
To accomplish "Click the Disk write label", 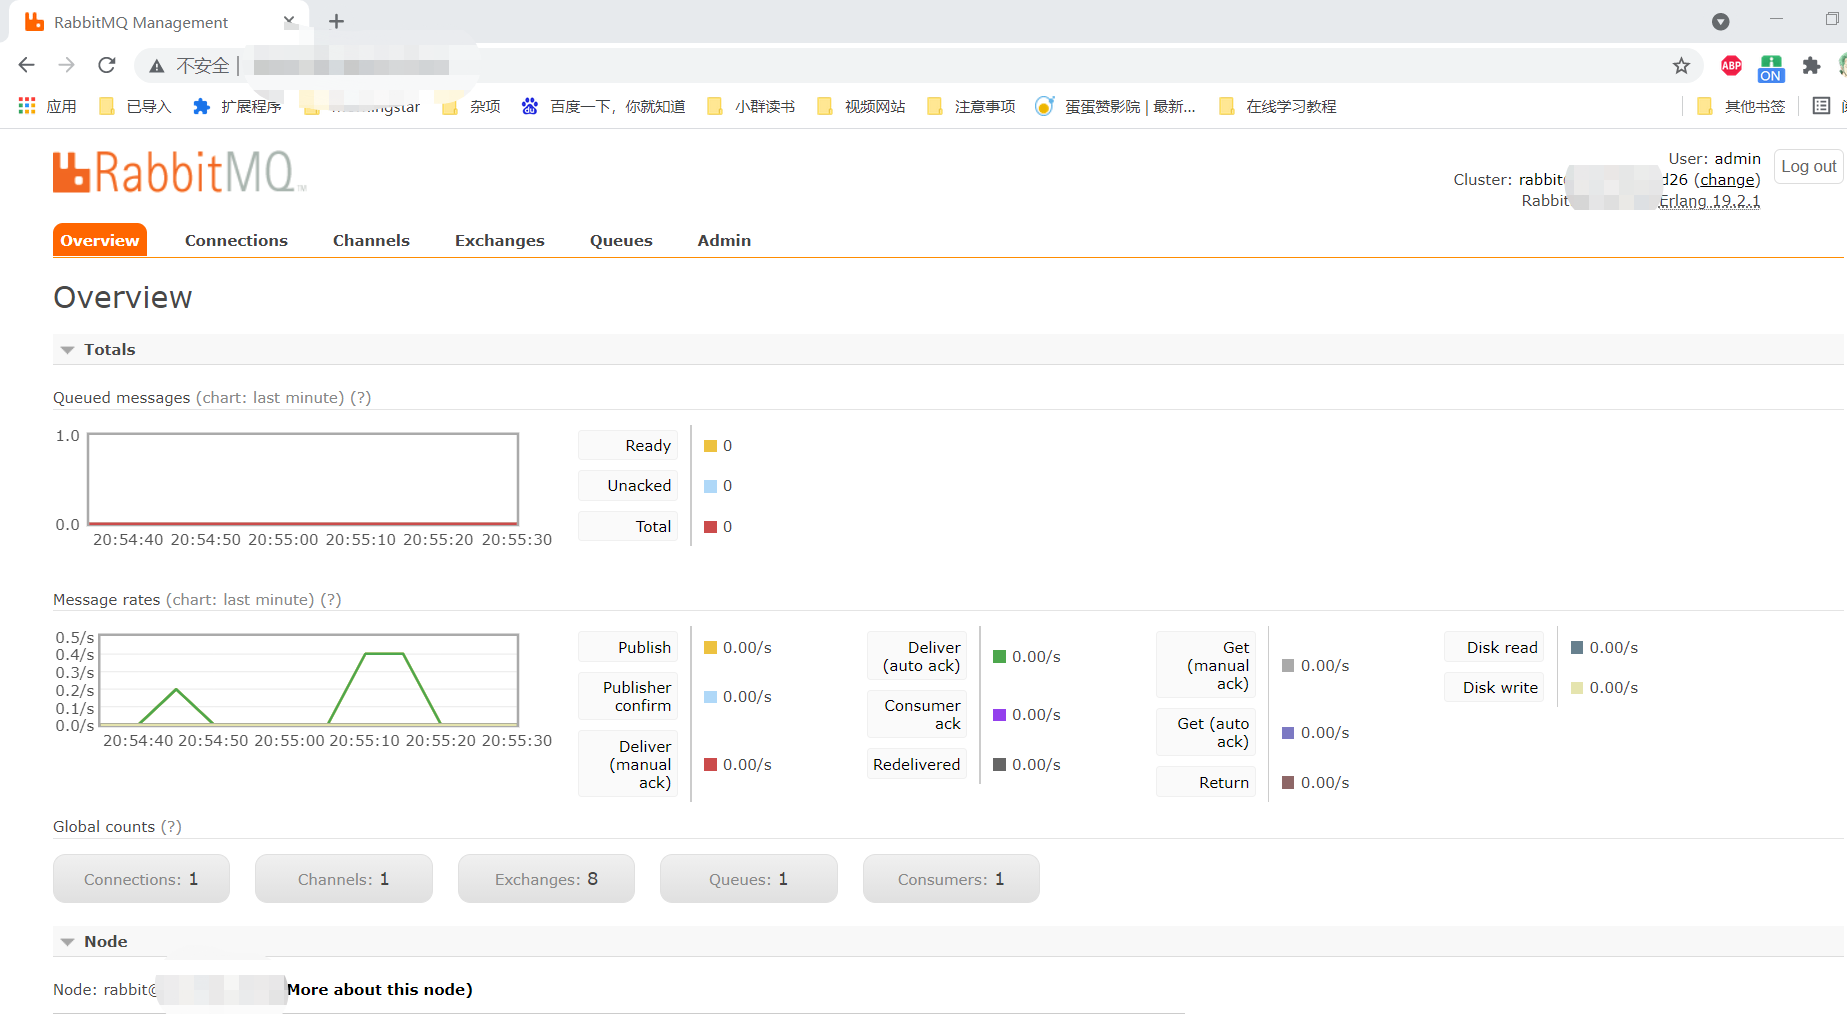I will point(1494,688).
